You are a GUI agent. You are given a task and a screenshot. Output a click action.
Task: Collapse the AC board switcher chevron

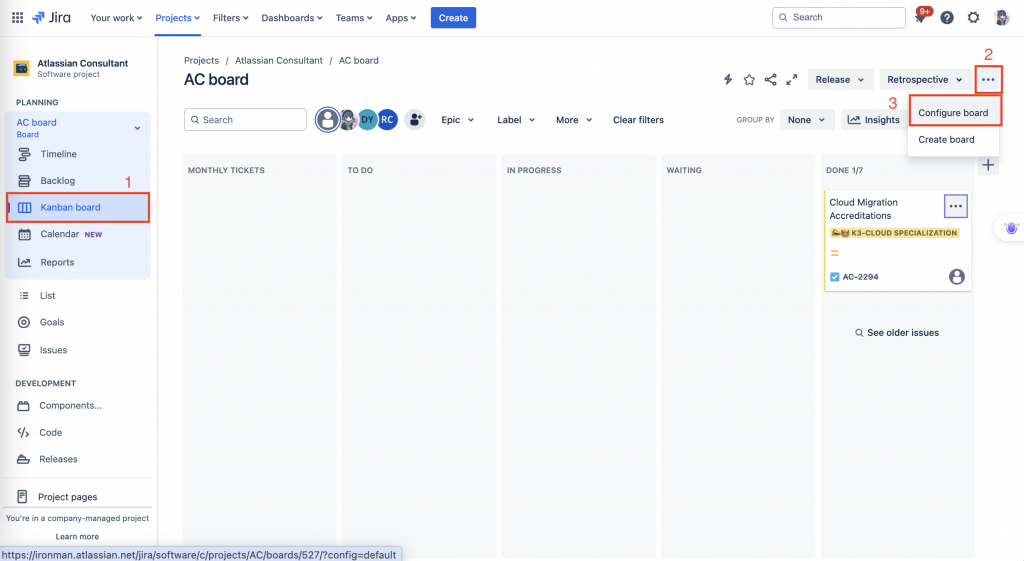tap(137, 128)
